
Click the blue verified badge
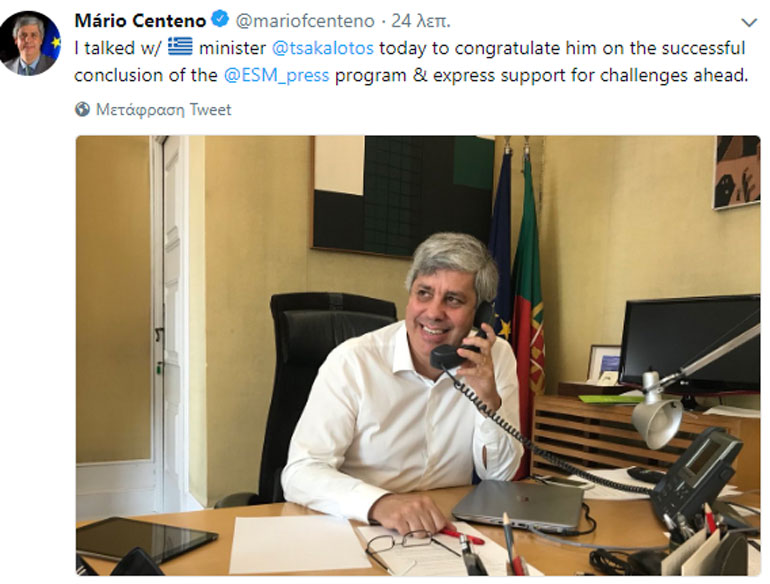220,20
